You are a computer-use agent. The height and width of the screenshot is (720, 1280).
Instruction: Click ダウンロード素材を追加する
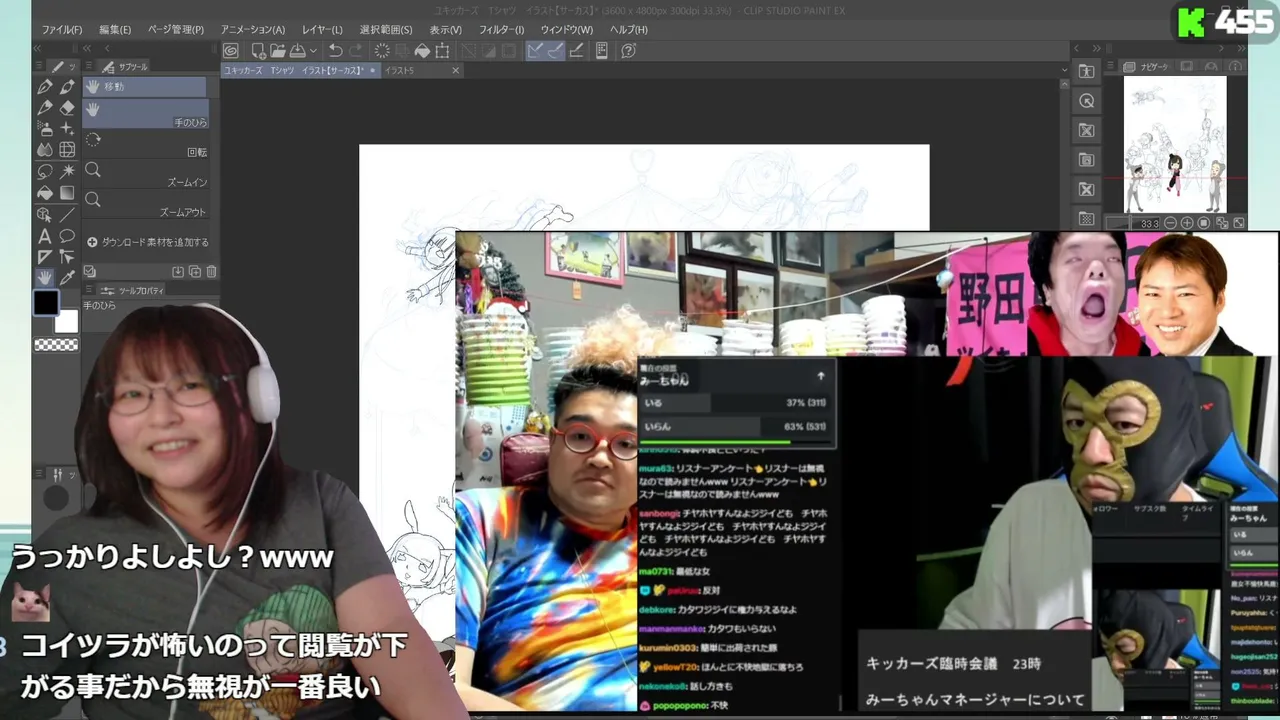click(x=148, y=242)
